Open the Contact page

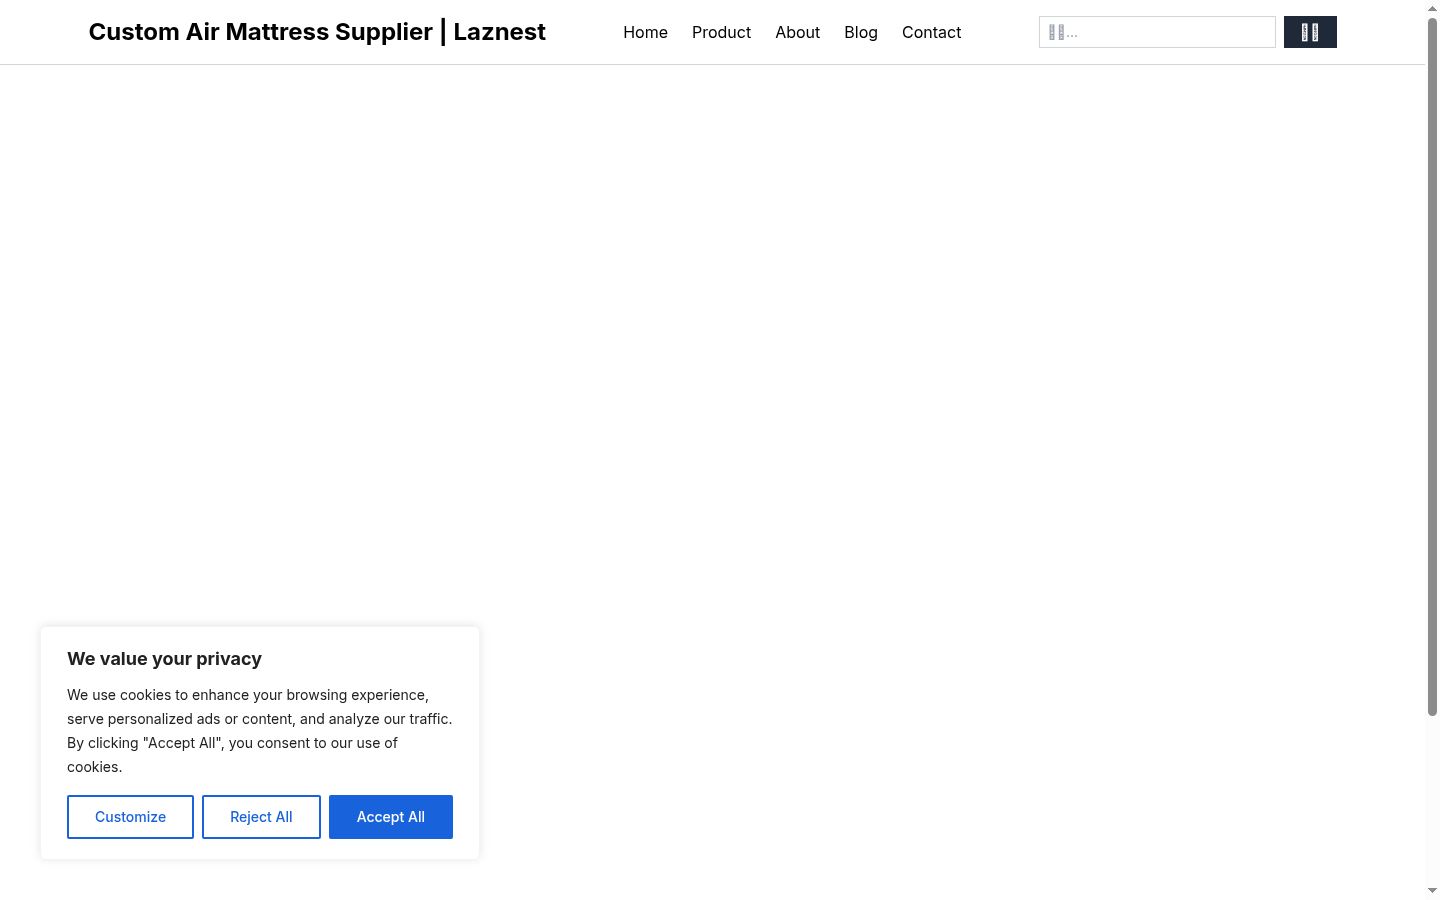click(931, 32)
